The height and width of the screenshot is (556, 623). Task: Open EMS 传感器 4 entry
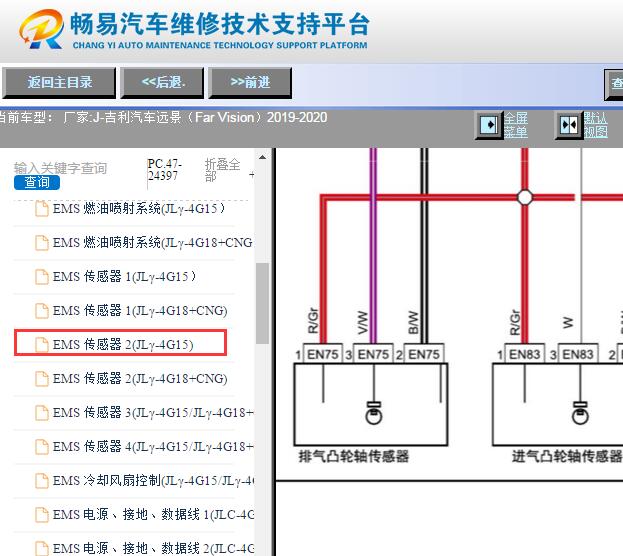[153, 446]
